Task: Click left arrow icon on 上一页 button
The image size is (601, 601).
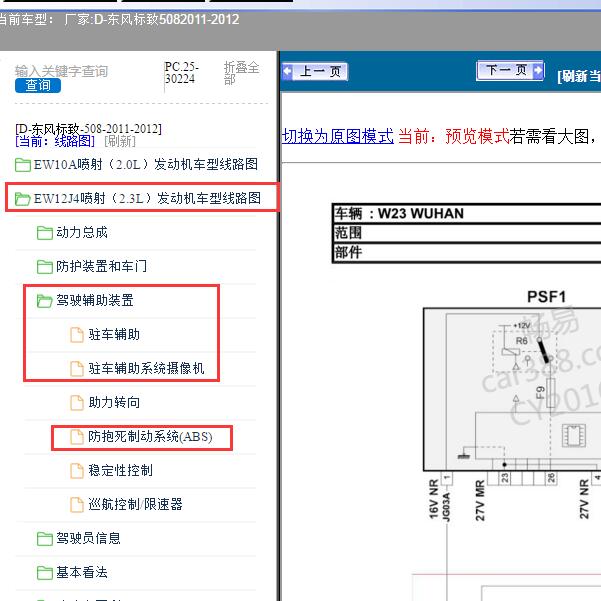Action: point(287,71)
